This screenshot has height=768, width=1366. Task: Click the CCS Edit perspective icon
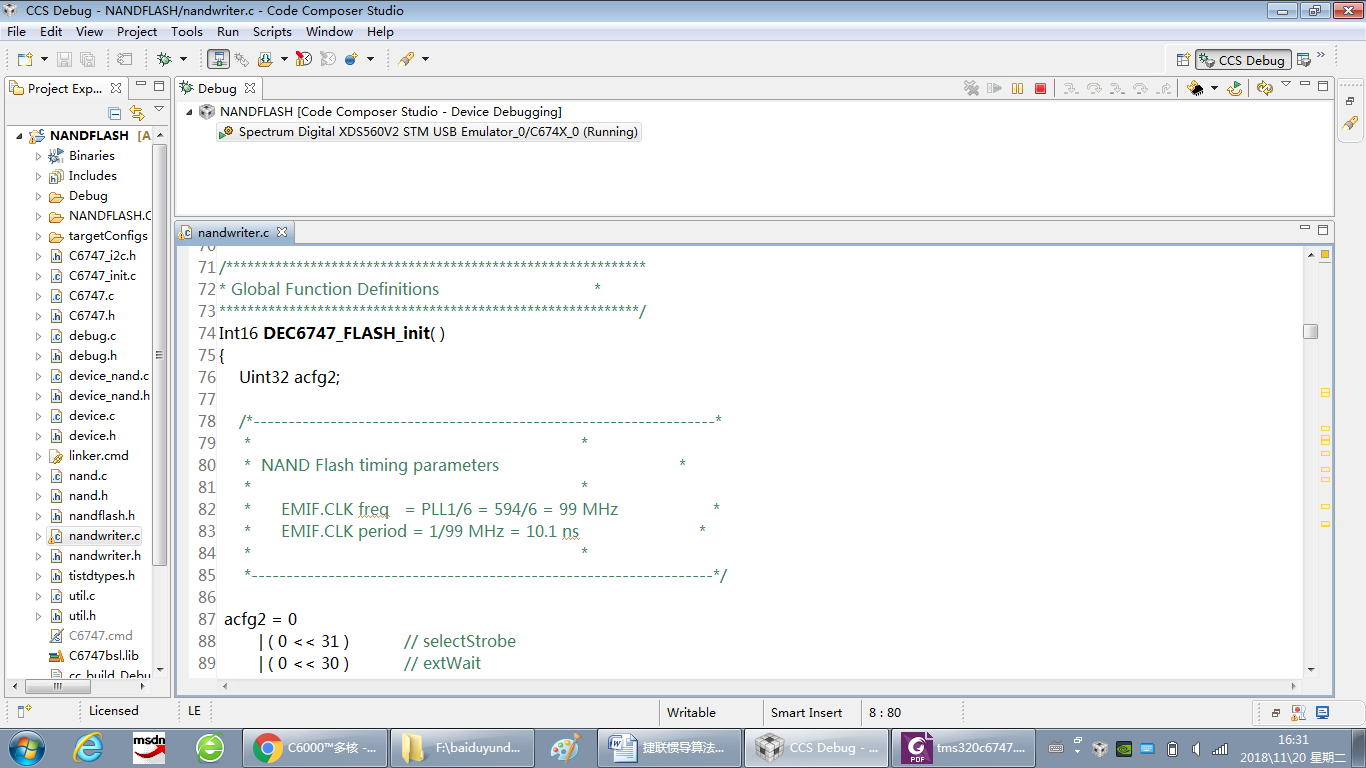tap(1303, 60)
